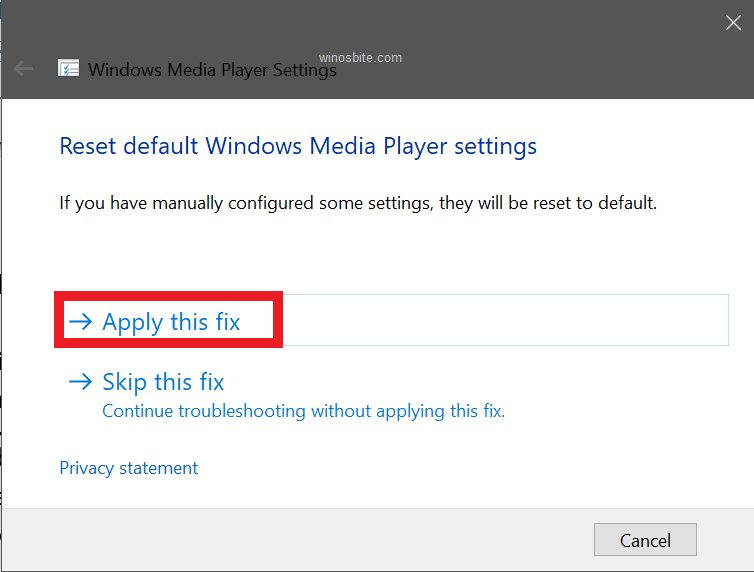Click the arrow icon next to Skip this fix

tap(80, 382)
